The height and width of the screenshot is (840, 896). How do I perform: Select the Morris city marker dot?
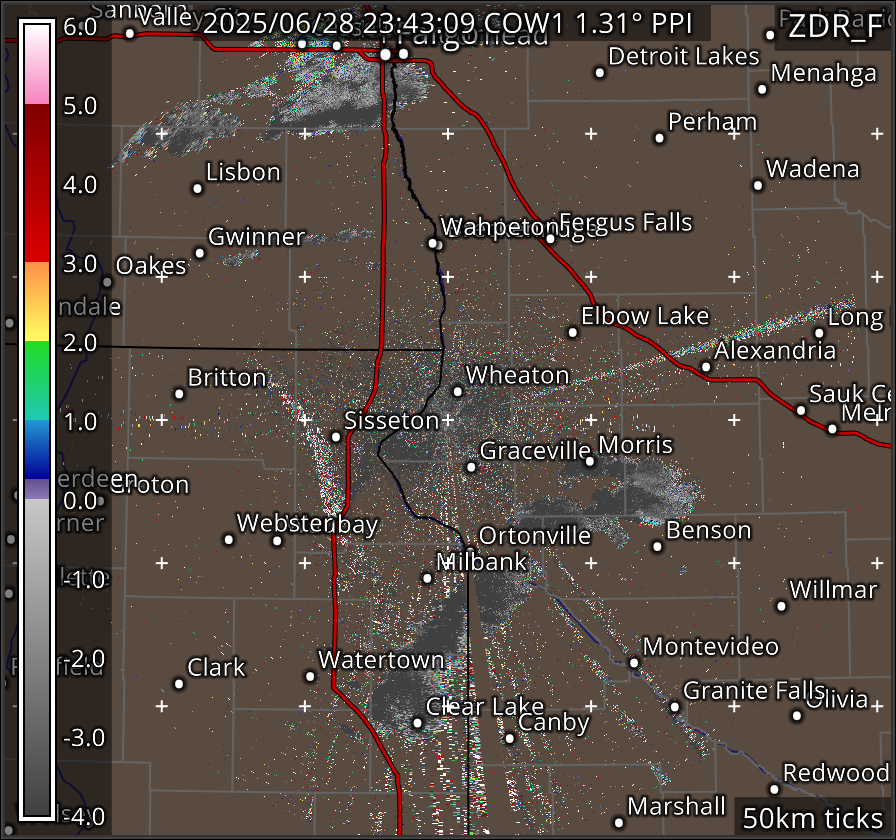click(x=590, y=461)
